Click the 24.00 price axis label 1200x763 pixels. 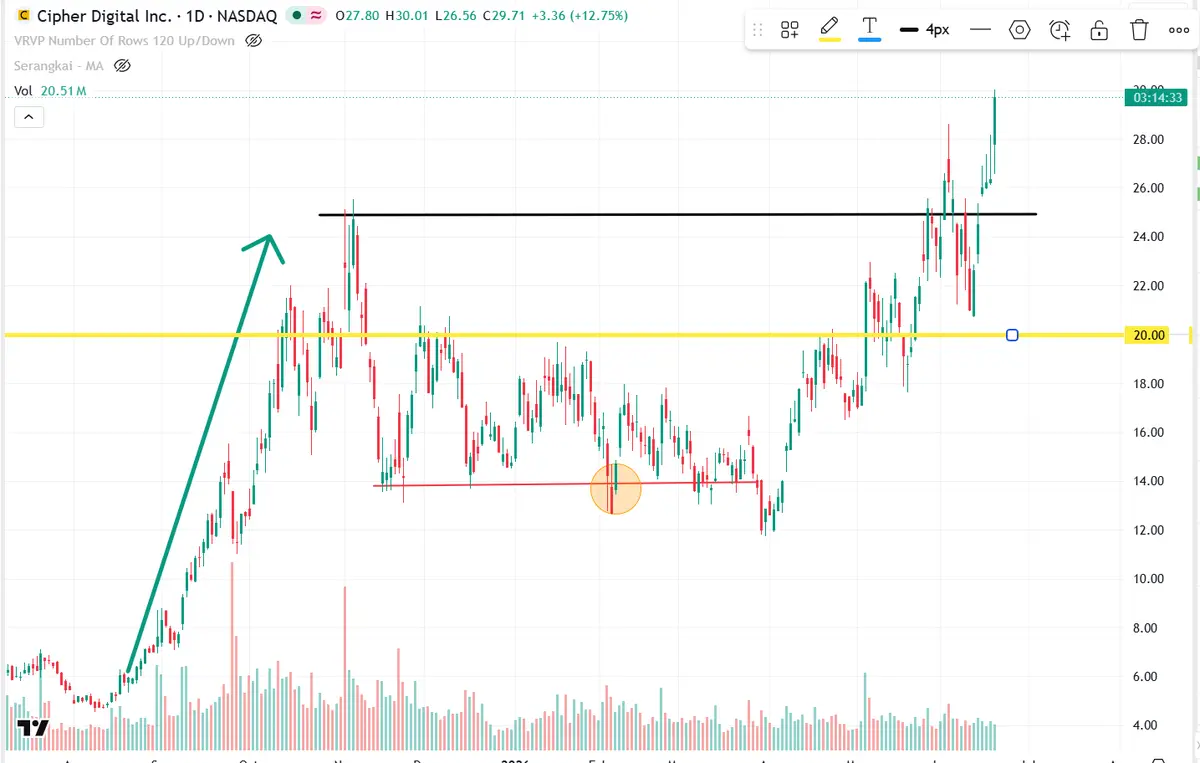(1149, 237)
